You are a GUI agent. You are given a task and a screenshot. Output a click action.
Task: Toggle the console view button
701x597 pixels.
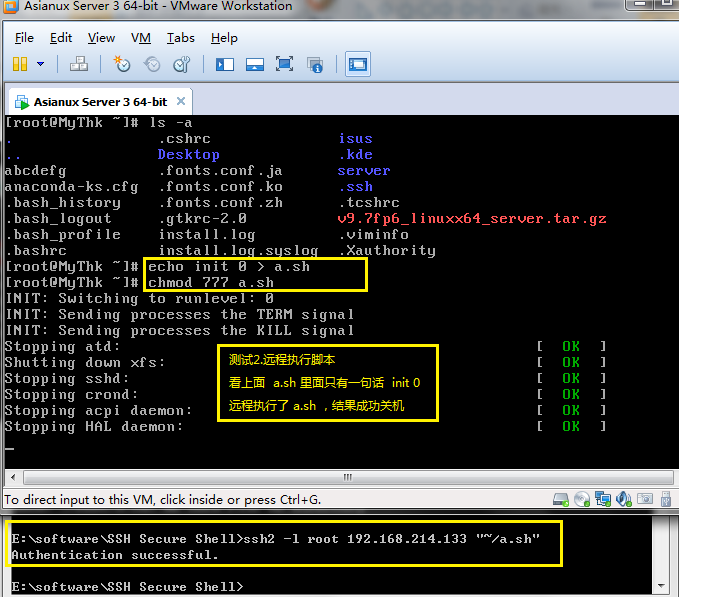click(x=358, y=64)
